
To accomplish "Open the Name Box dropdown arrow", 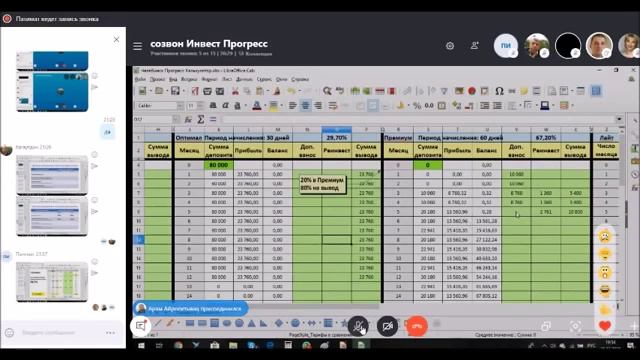I will [x=176, y=119].
